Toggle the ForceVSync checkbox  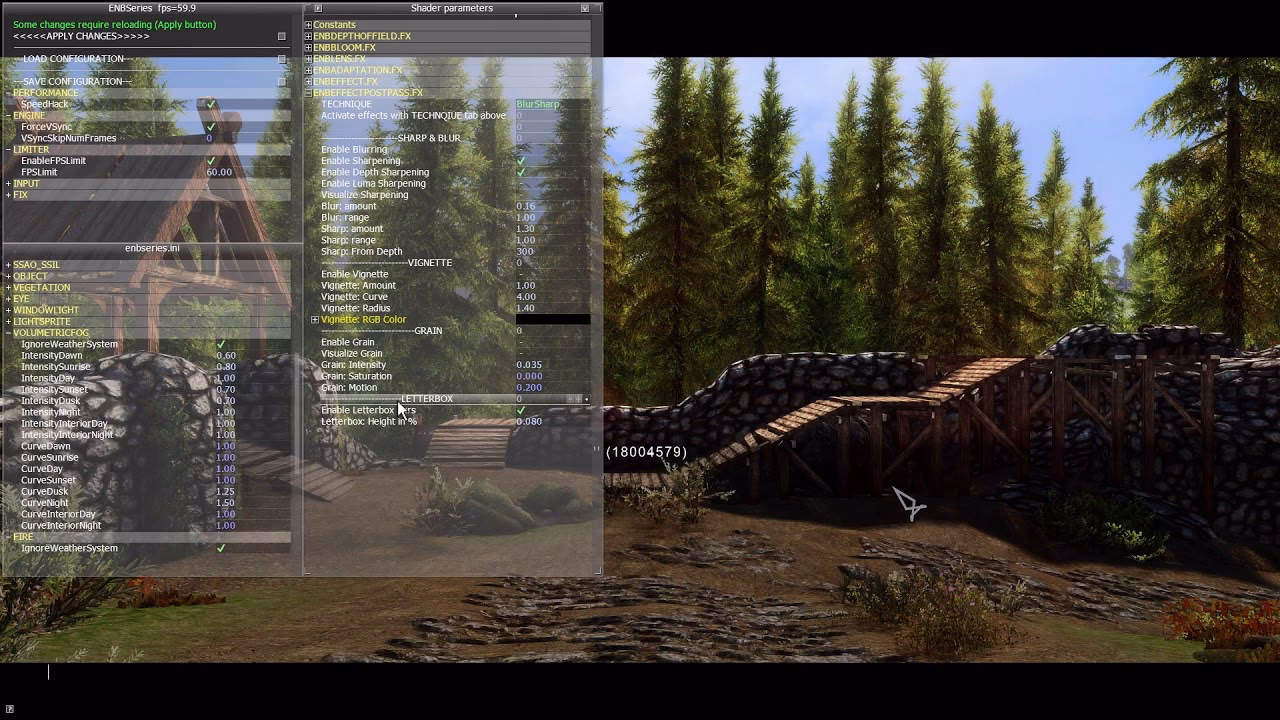[211, 127]
